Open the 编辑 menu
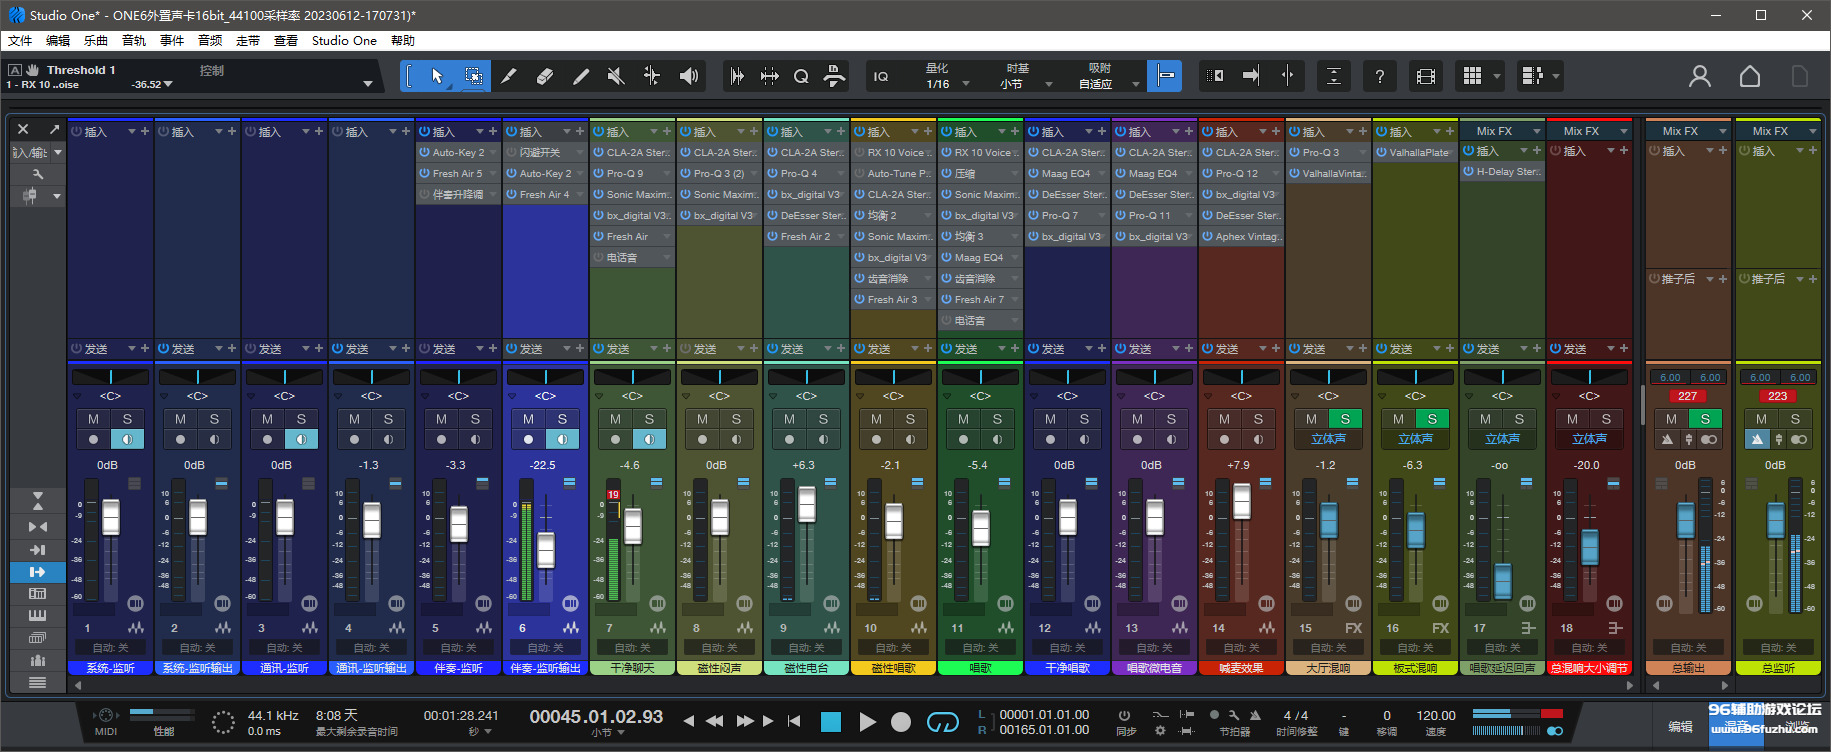Viewport: 1831px width, 752px height. point(58,41)
